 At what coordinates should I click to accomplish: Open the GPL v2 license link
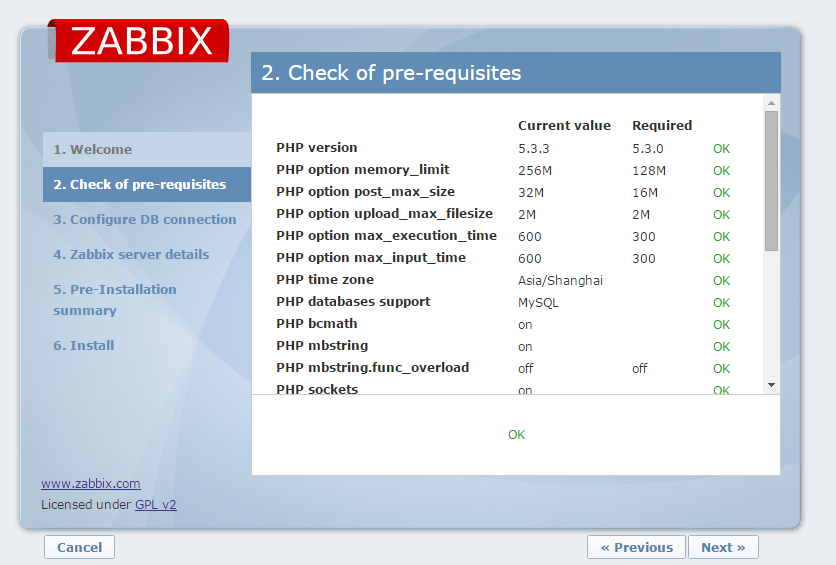[156, 504]
